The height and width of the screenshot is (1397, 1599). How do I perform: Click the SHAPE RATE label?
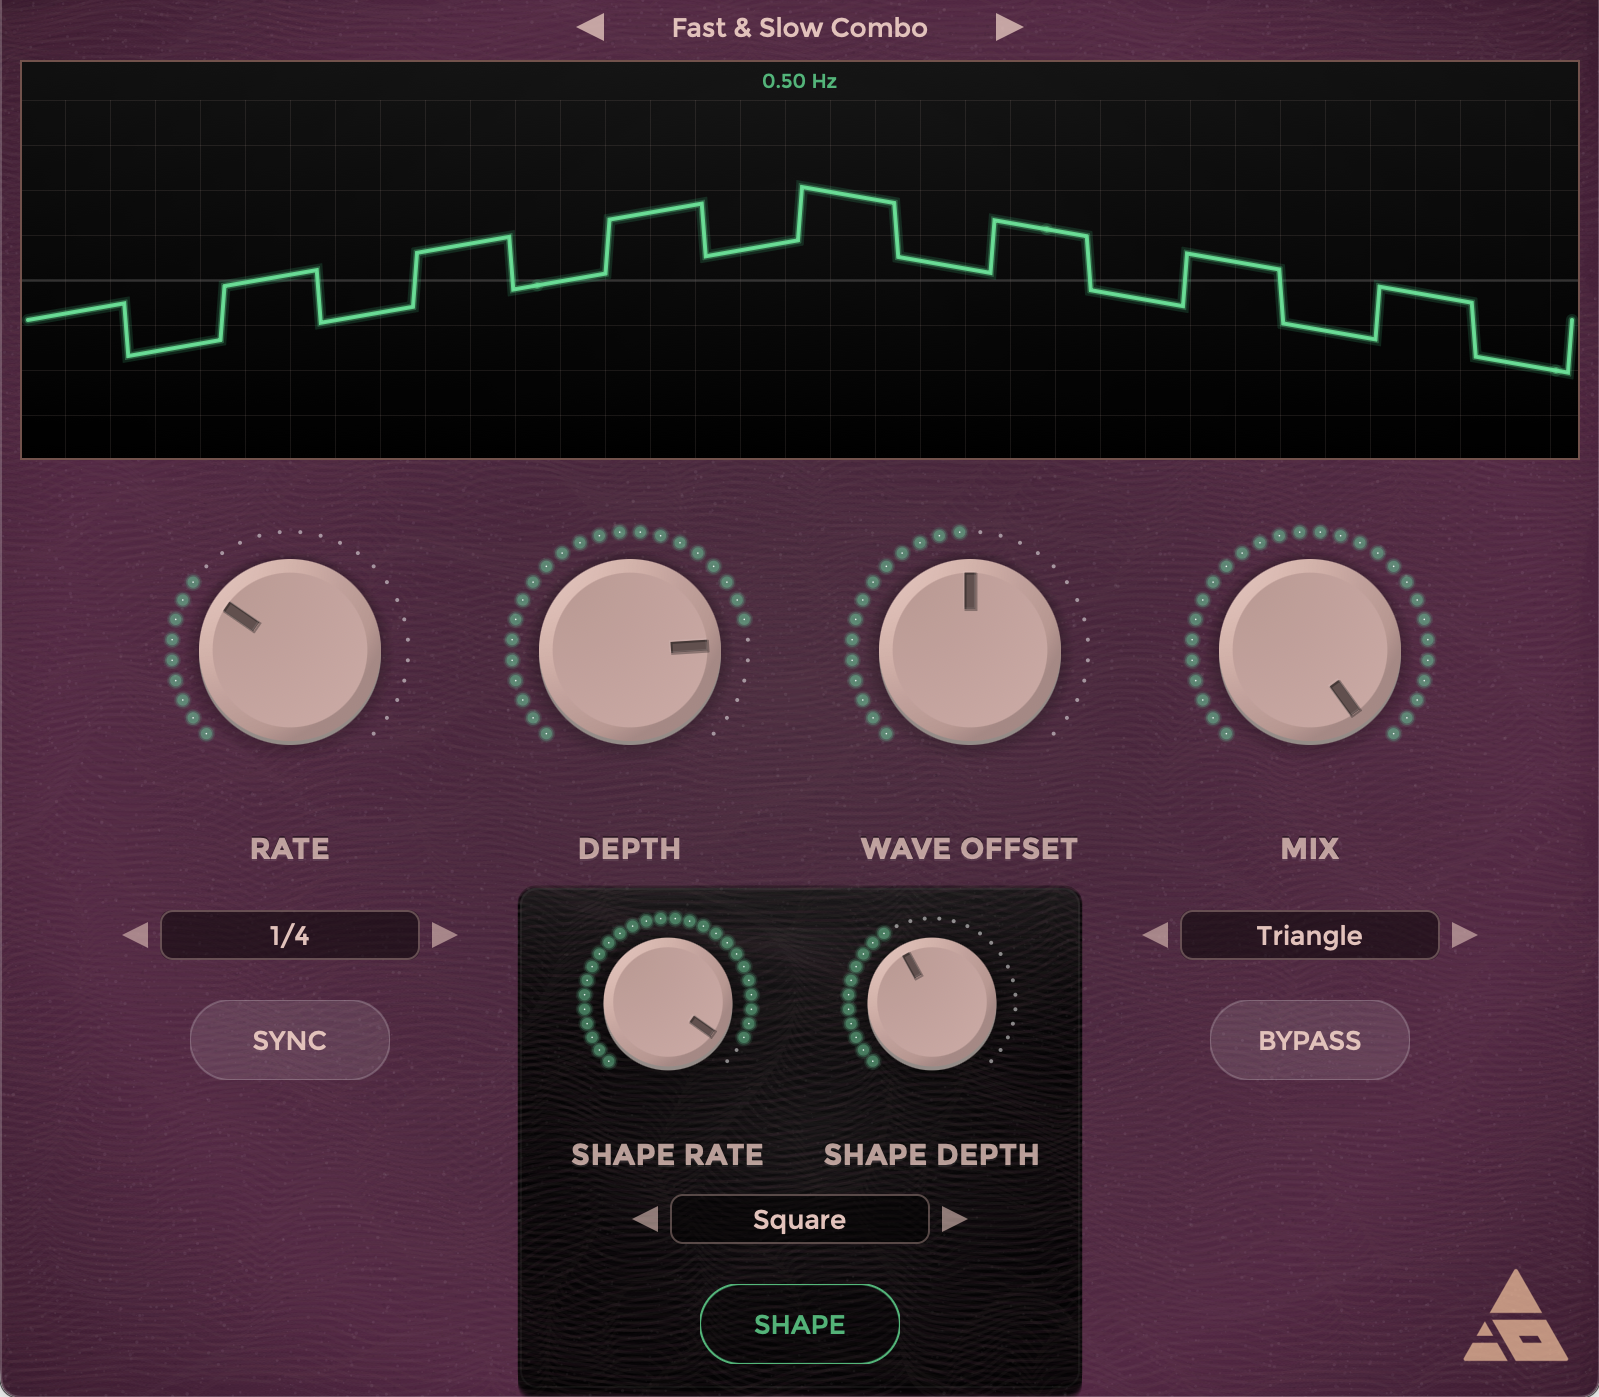click(667, 1155)
